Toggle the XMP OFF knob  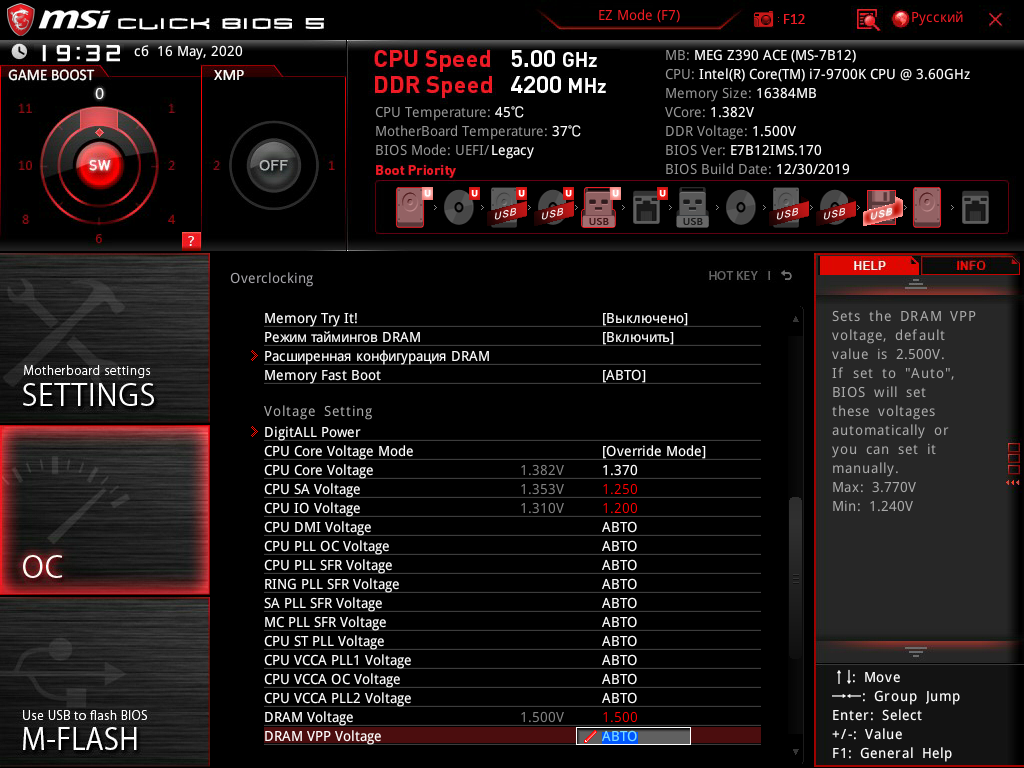tap(273, 165)
